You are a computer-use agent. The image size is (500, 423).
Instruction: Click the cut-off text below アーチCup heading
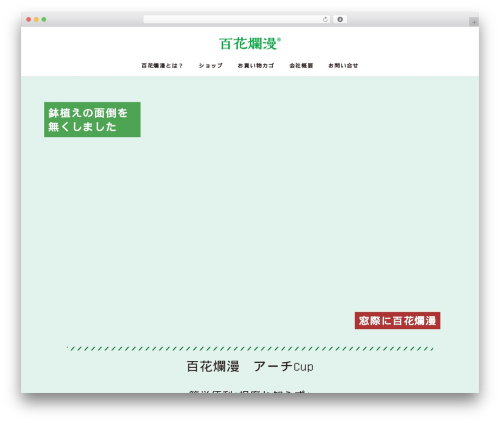pyautogui.click(x=249, y=391)
